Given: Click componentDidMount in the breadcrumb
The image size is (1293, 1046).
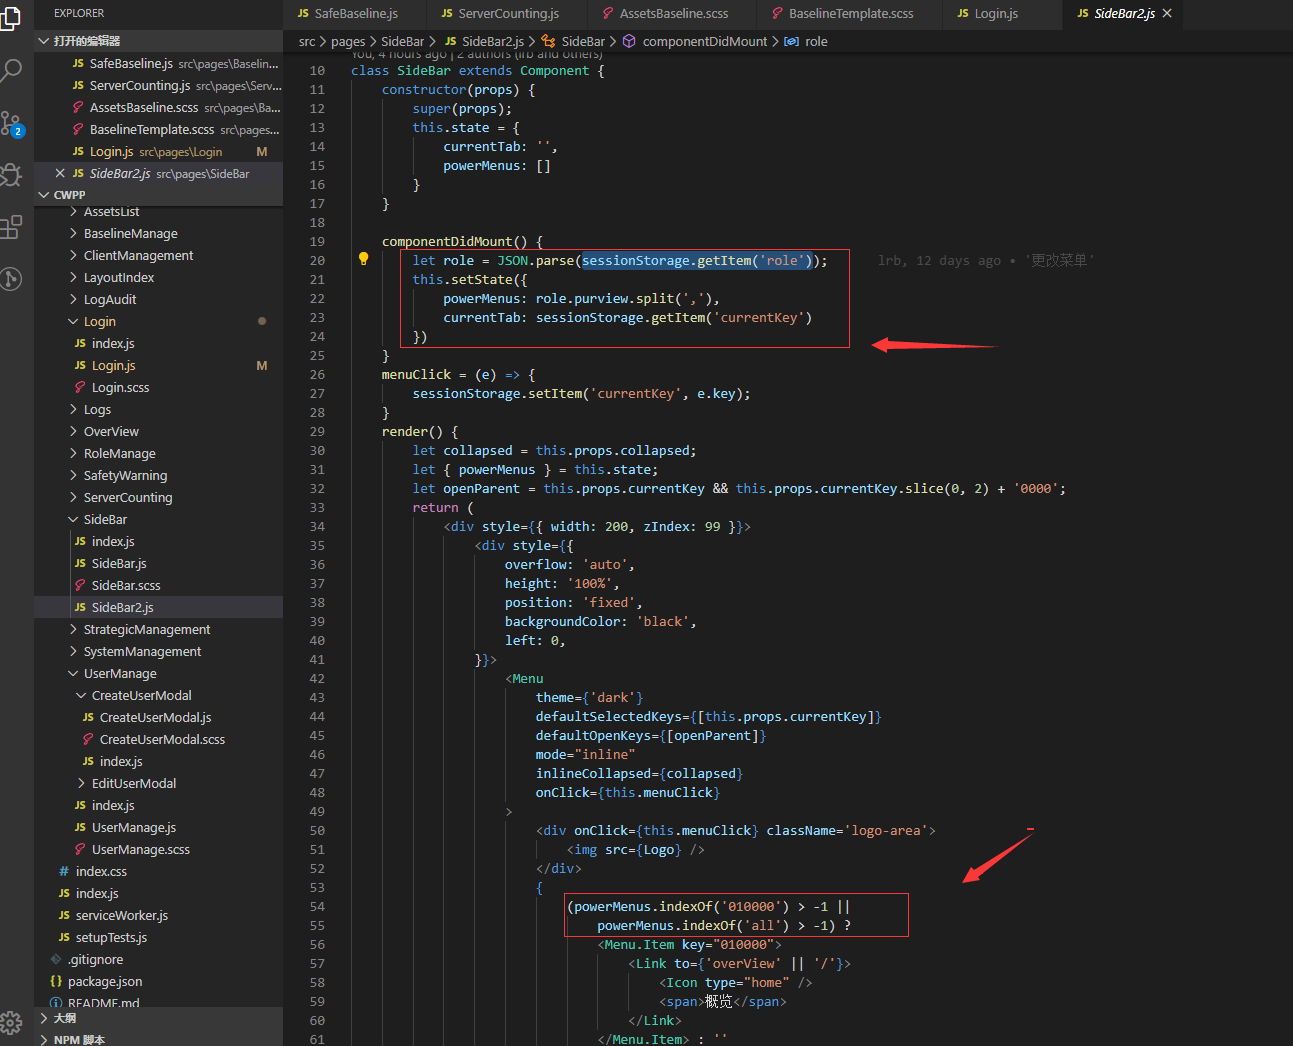Looking at the screenshot, I should click(704, 41).
